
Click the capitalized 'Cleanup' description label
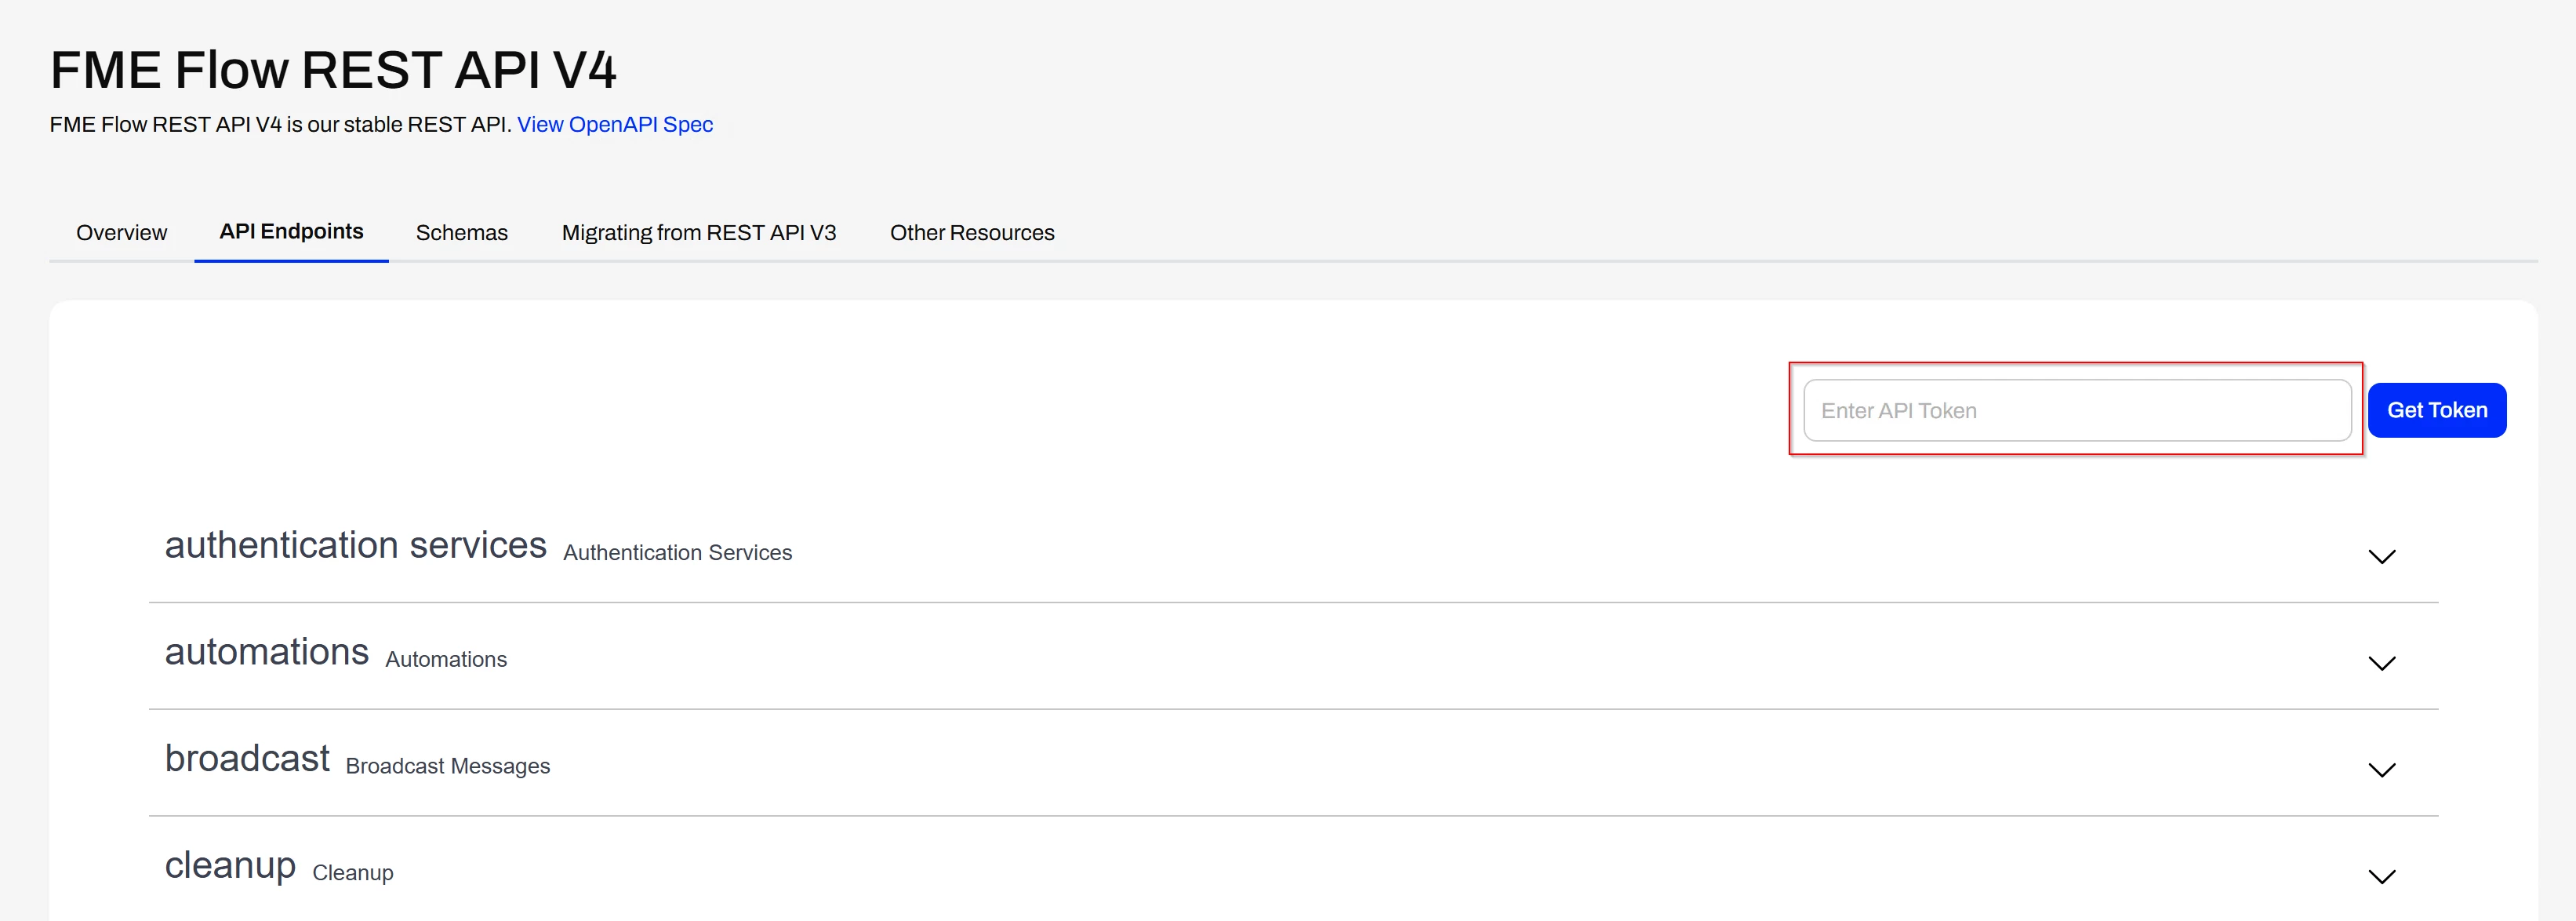pos(352,873)
